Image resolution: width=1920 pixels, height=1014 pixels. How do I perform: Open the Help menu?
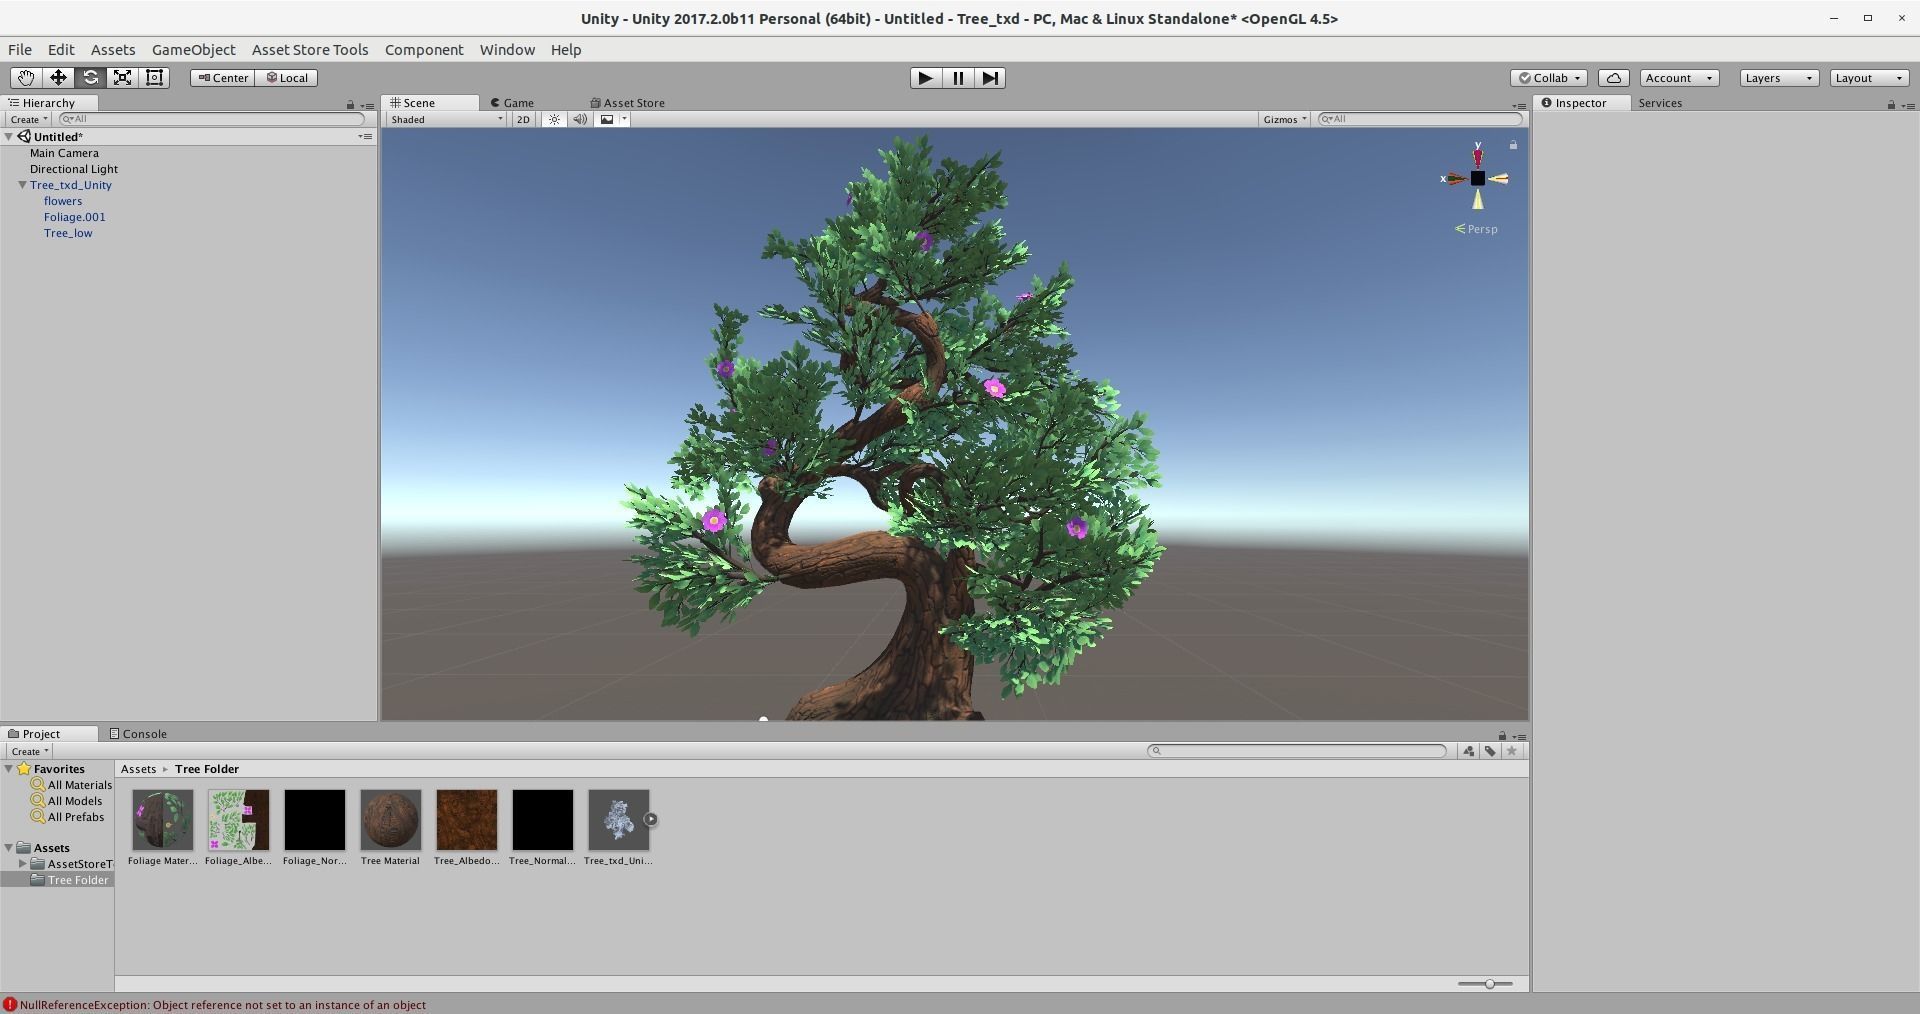click(x=566, y=50)
